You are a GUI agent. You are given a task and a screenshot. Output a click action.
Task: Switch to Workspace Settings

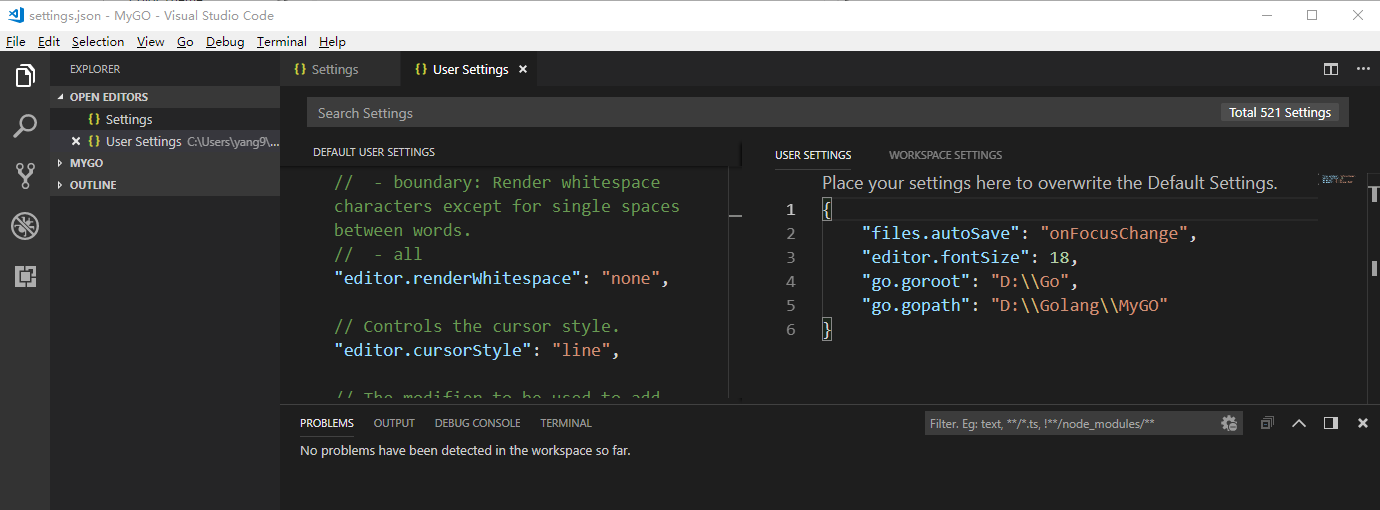[945, 155]
